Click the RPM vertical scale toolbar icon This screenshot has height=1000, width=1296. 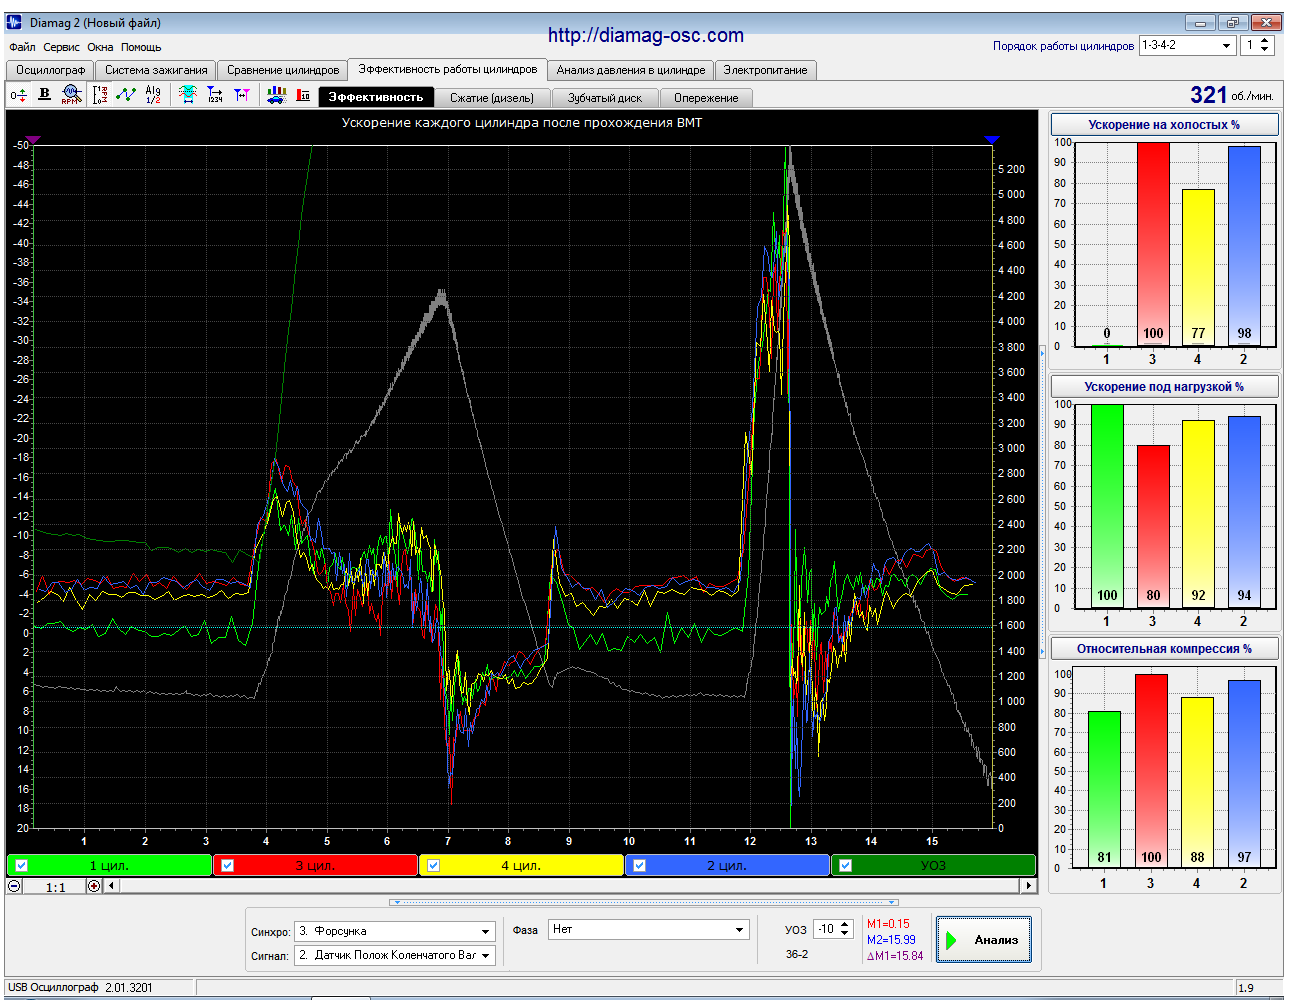100,95
